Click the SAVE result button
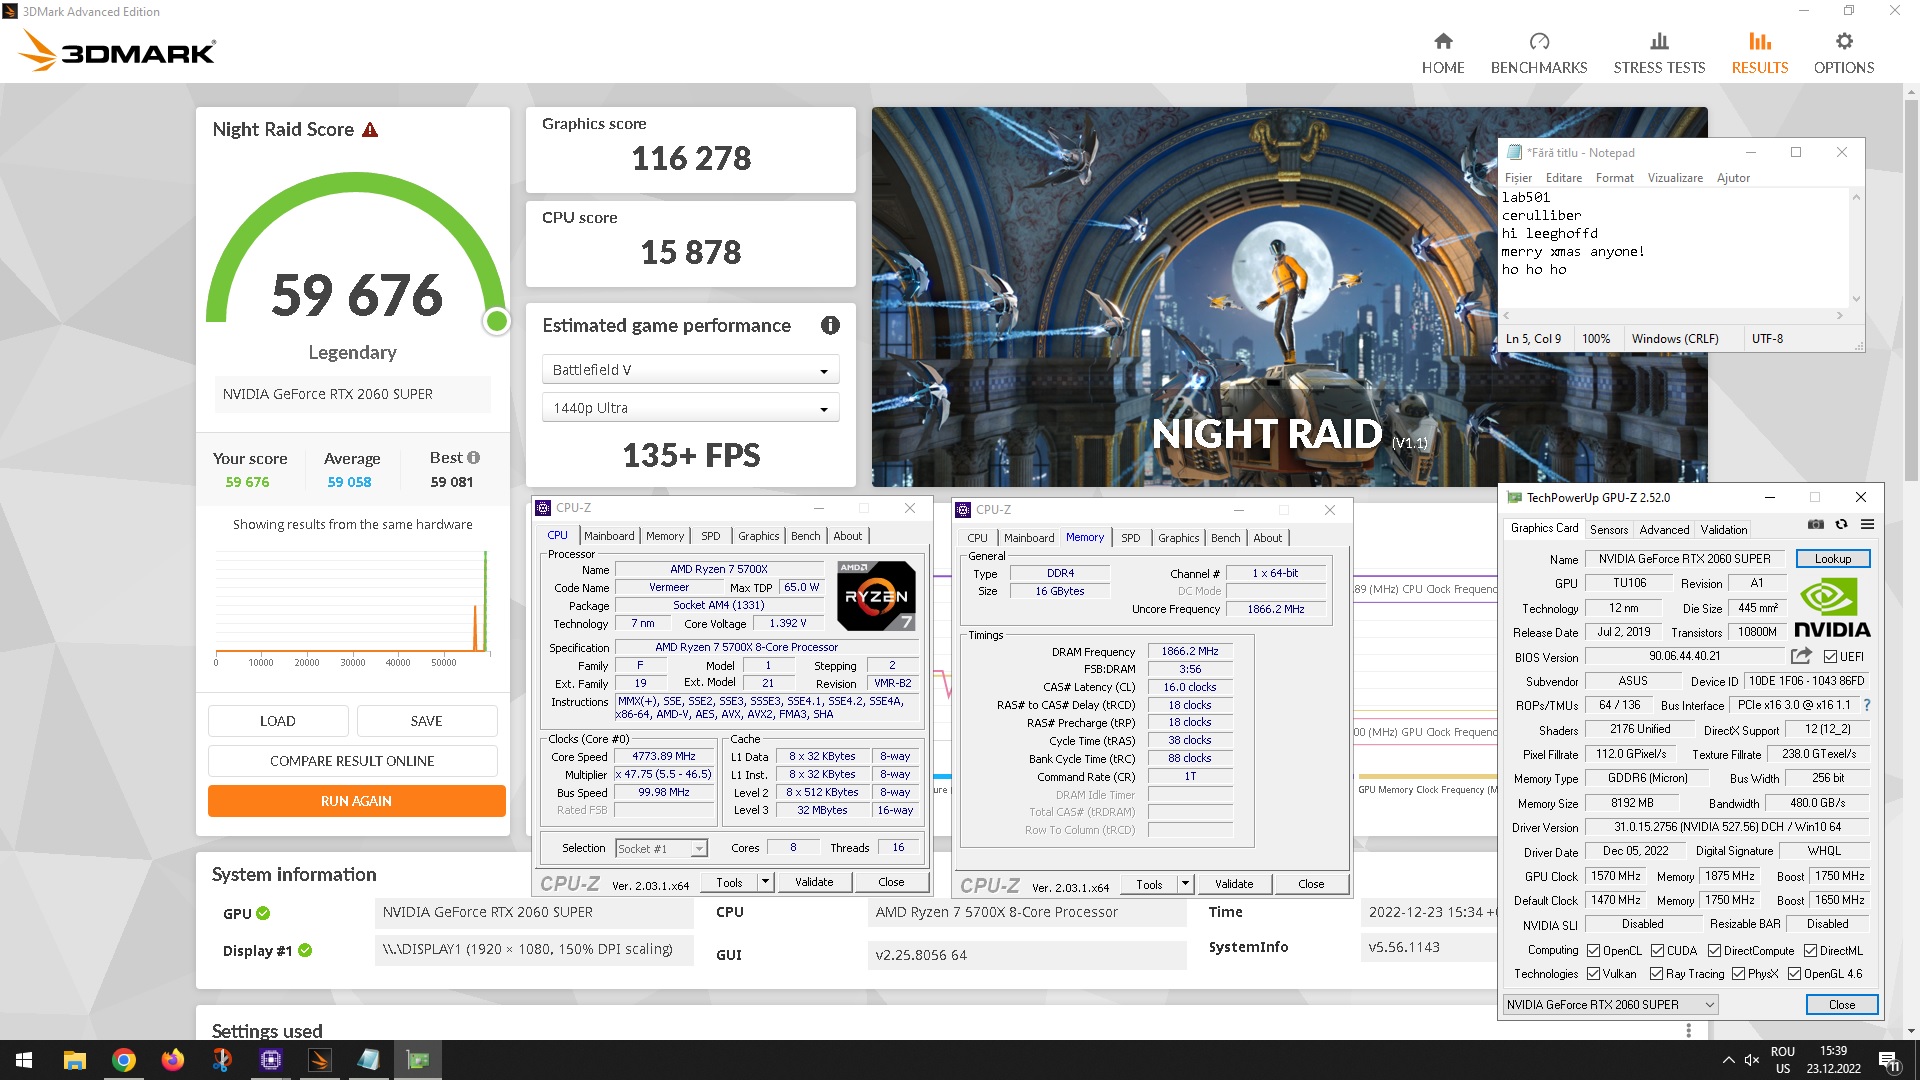Screen dimensions: 1920x1080 (427, 721)
